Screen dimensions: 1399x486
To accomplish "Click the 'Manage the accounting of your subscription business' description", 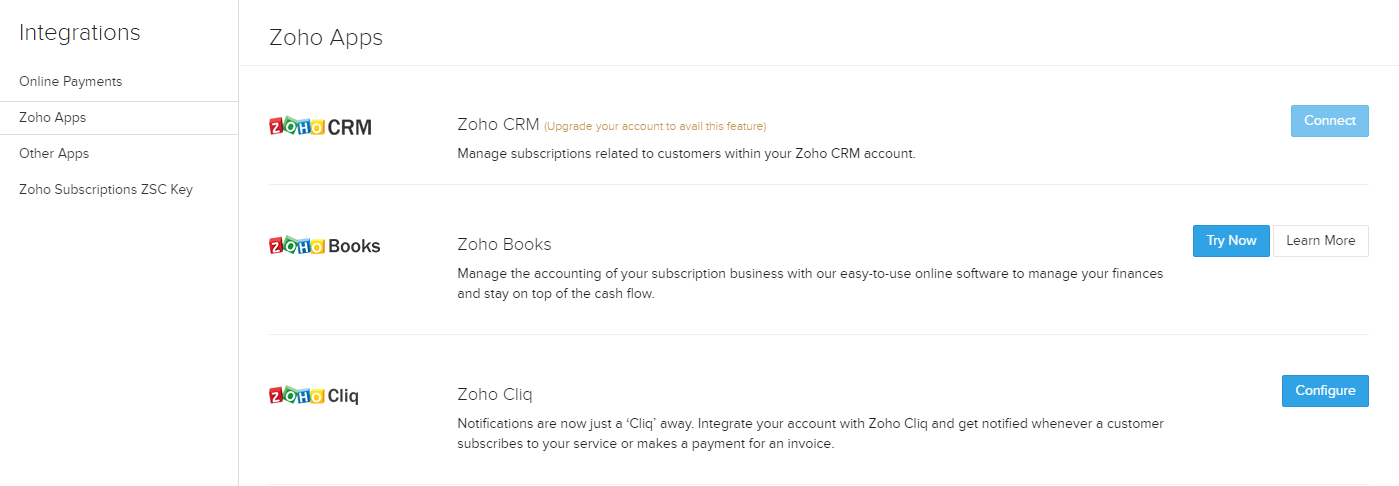I will [x=810, y=284].
